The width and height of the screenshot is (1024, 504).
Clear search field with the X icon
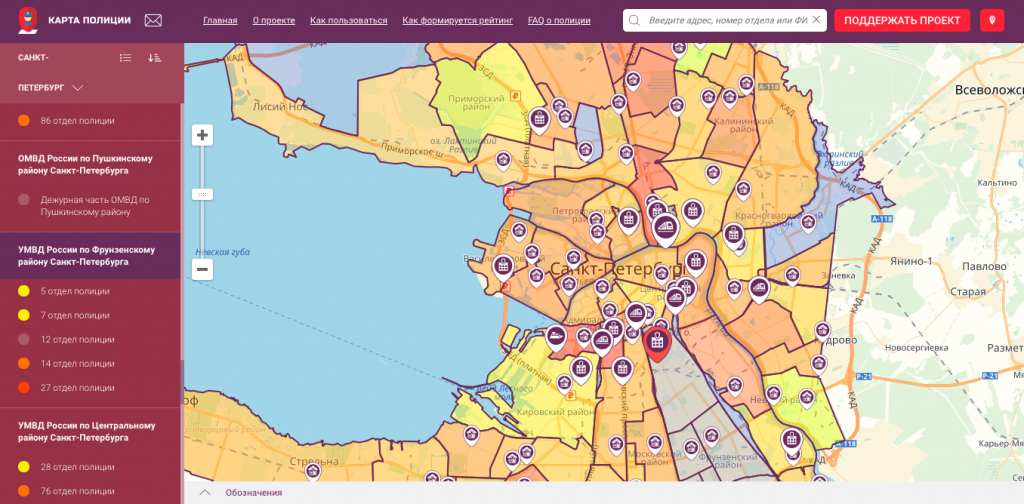pos(816,20)
